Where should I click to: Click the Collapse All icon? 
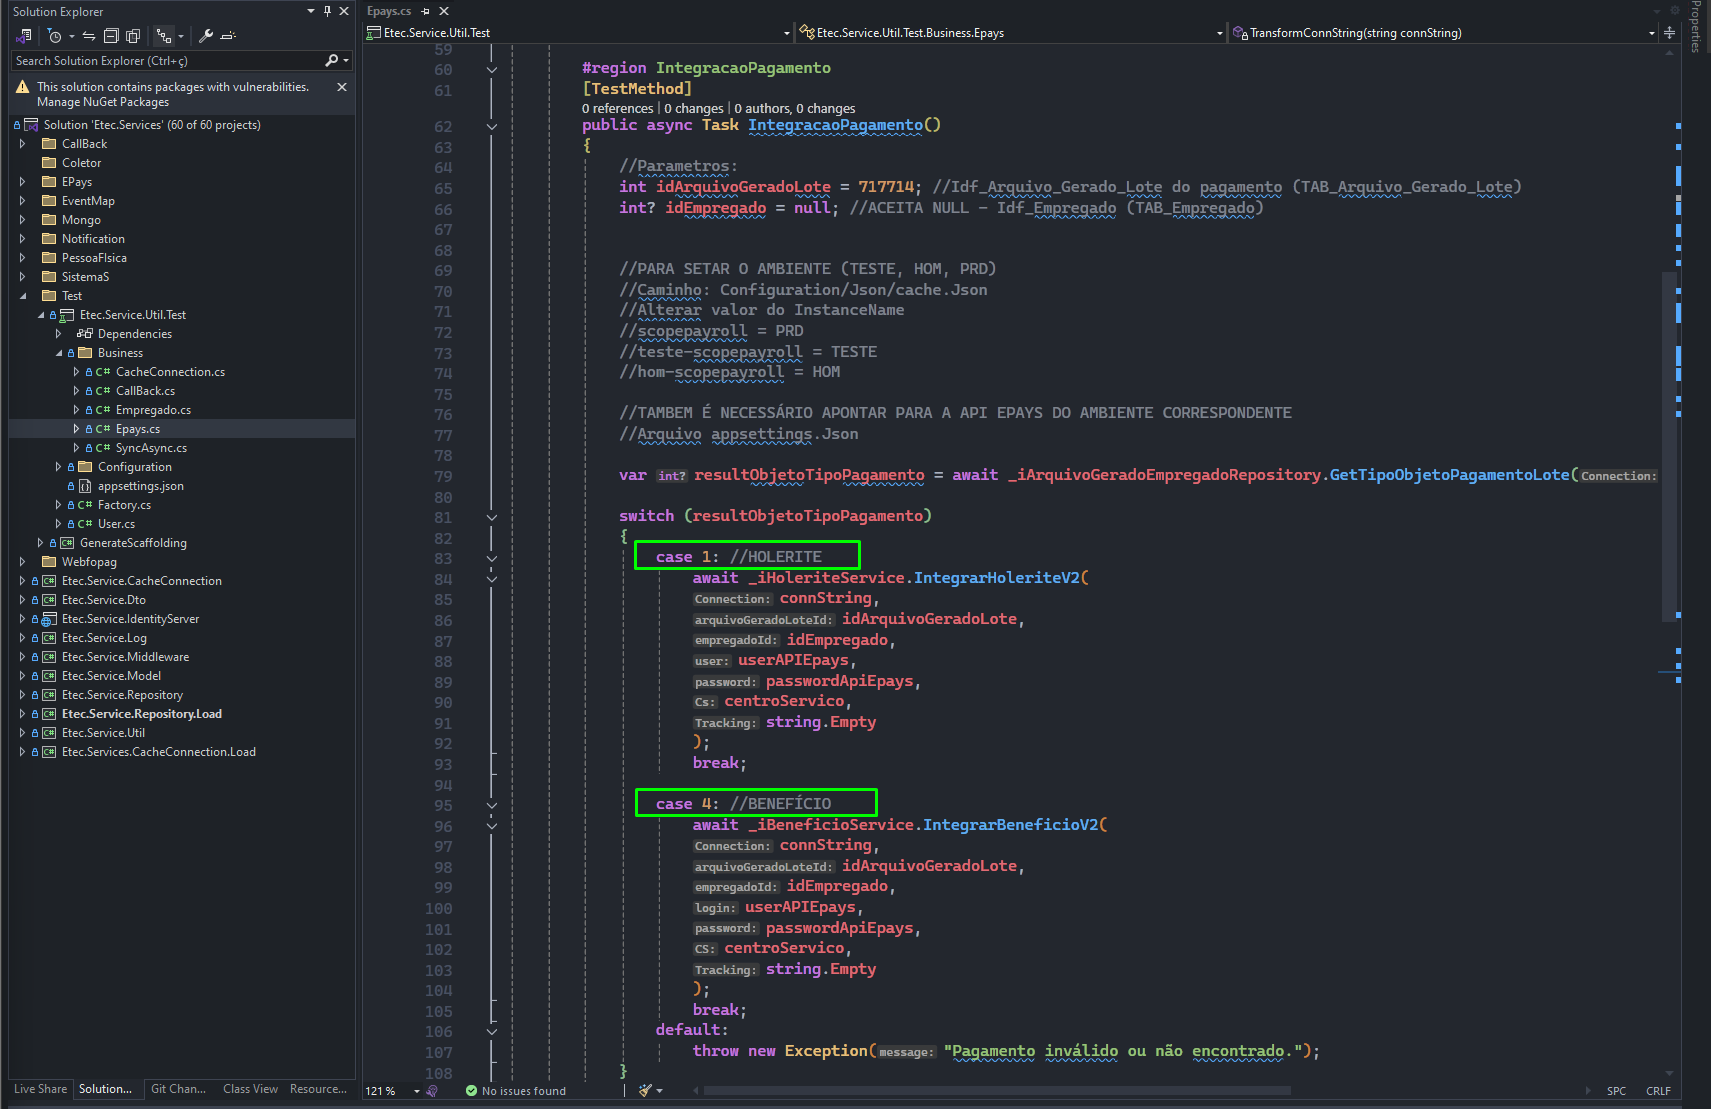pyautogui.click(x=111, y=36)
